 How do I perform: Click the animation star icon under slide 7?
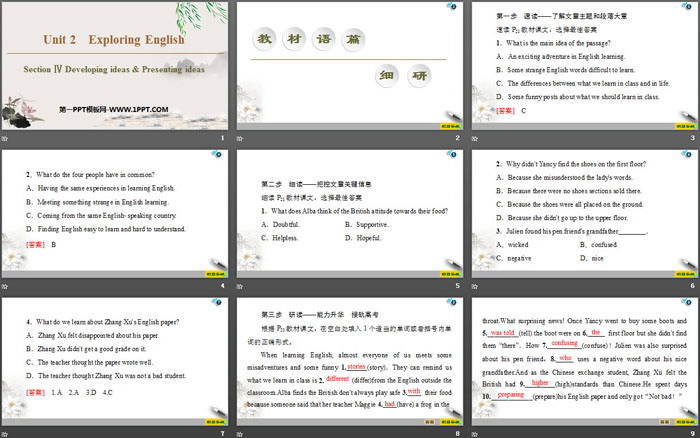[x=5, y=434]
